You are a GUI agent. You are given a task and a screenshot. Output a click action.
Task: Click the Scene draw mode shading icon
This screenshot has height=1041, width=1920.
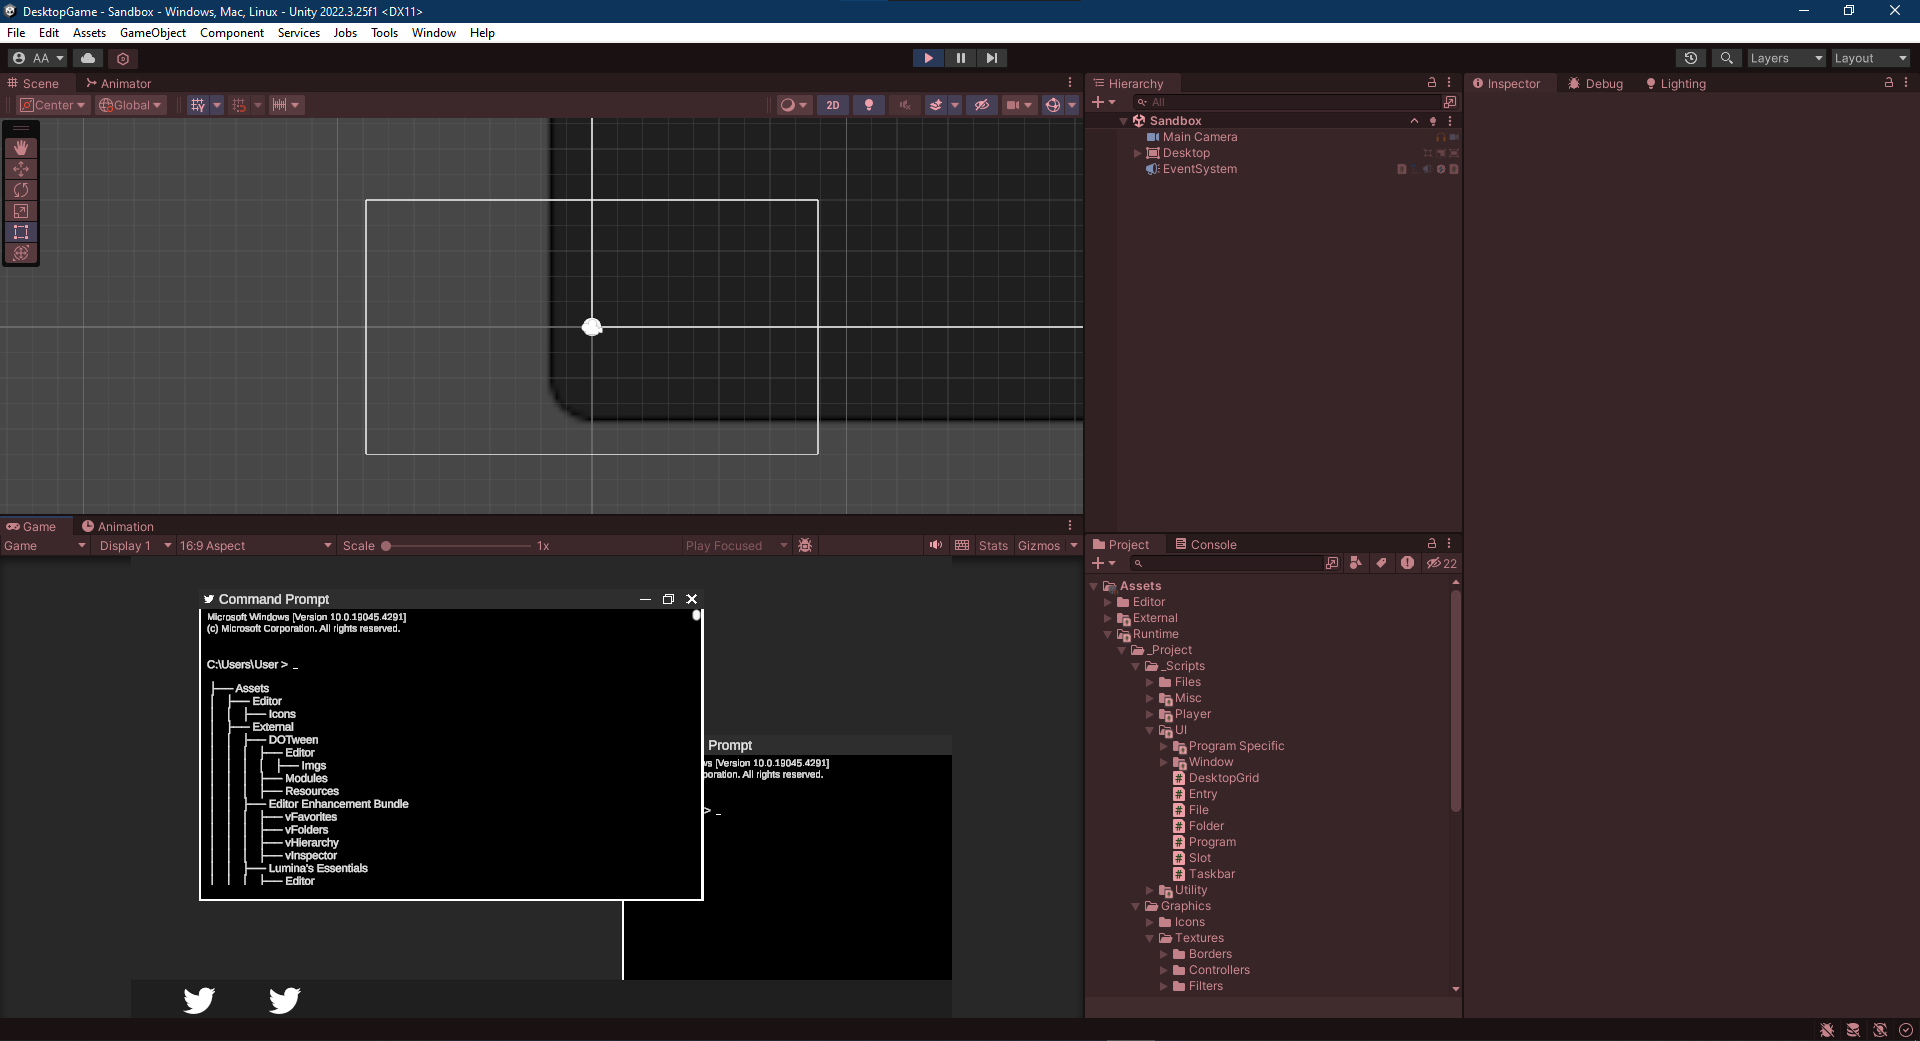coord(794,105)
